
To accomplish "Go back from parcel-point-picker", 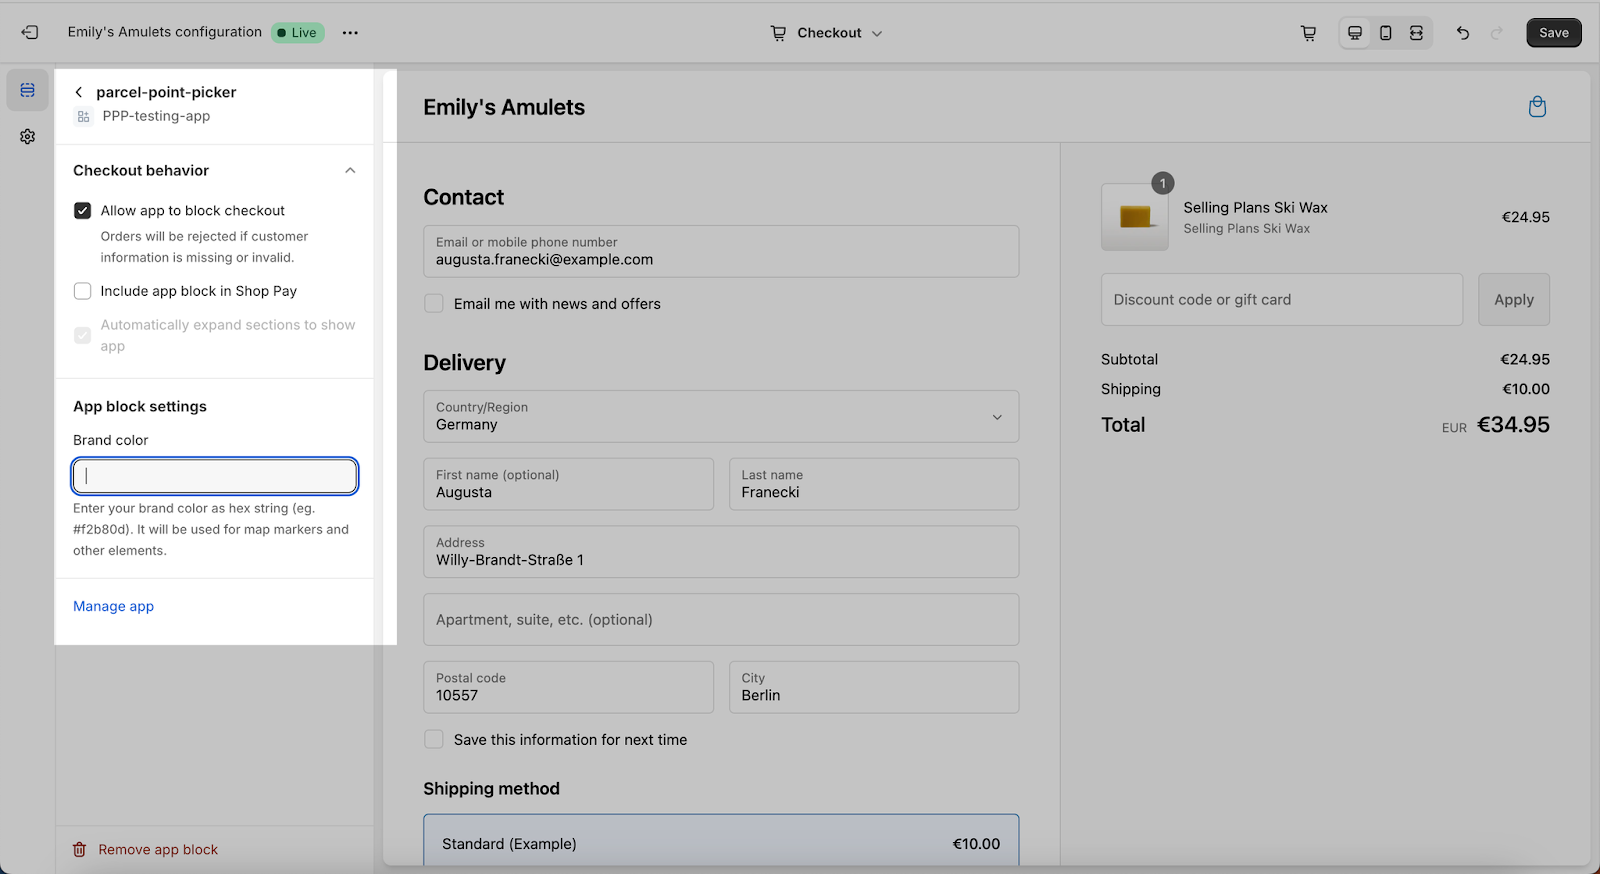I will [x=79, y=92].
